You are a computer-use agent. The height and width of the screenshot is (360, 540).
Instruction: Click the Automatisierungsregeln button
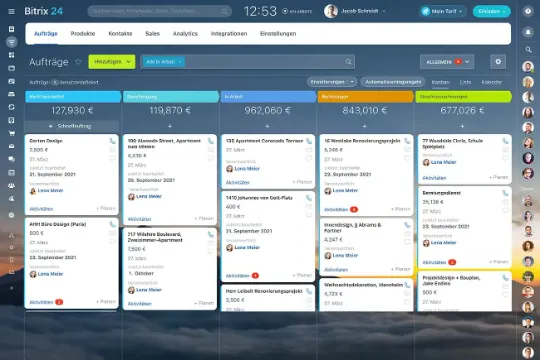pyautogui.click(x=393, y=82)
